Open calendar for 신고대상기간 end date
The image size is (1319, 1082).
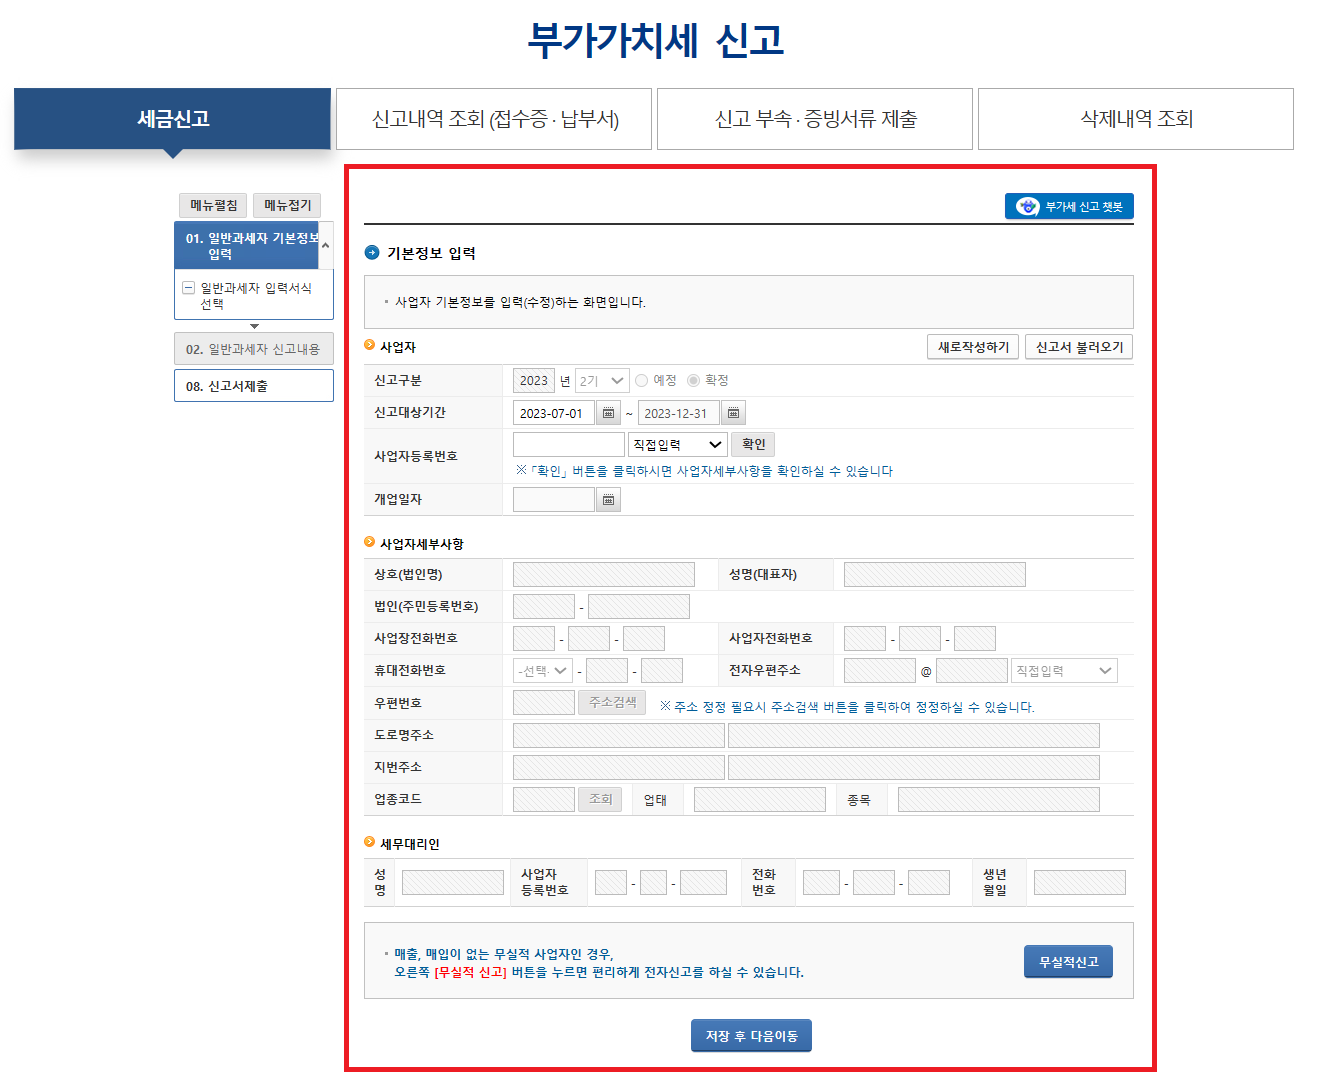click(x=733, y=412)
